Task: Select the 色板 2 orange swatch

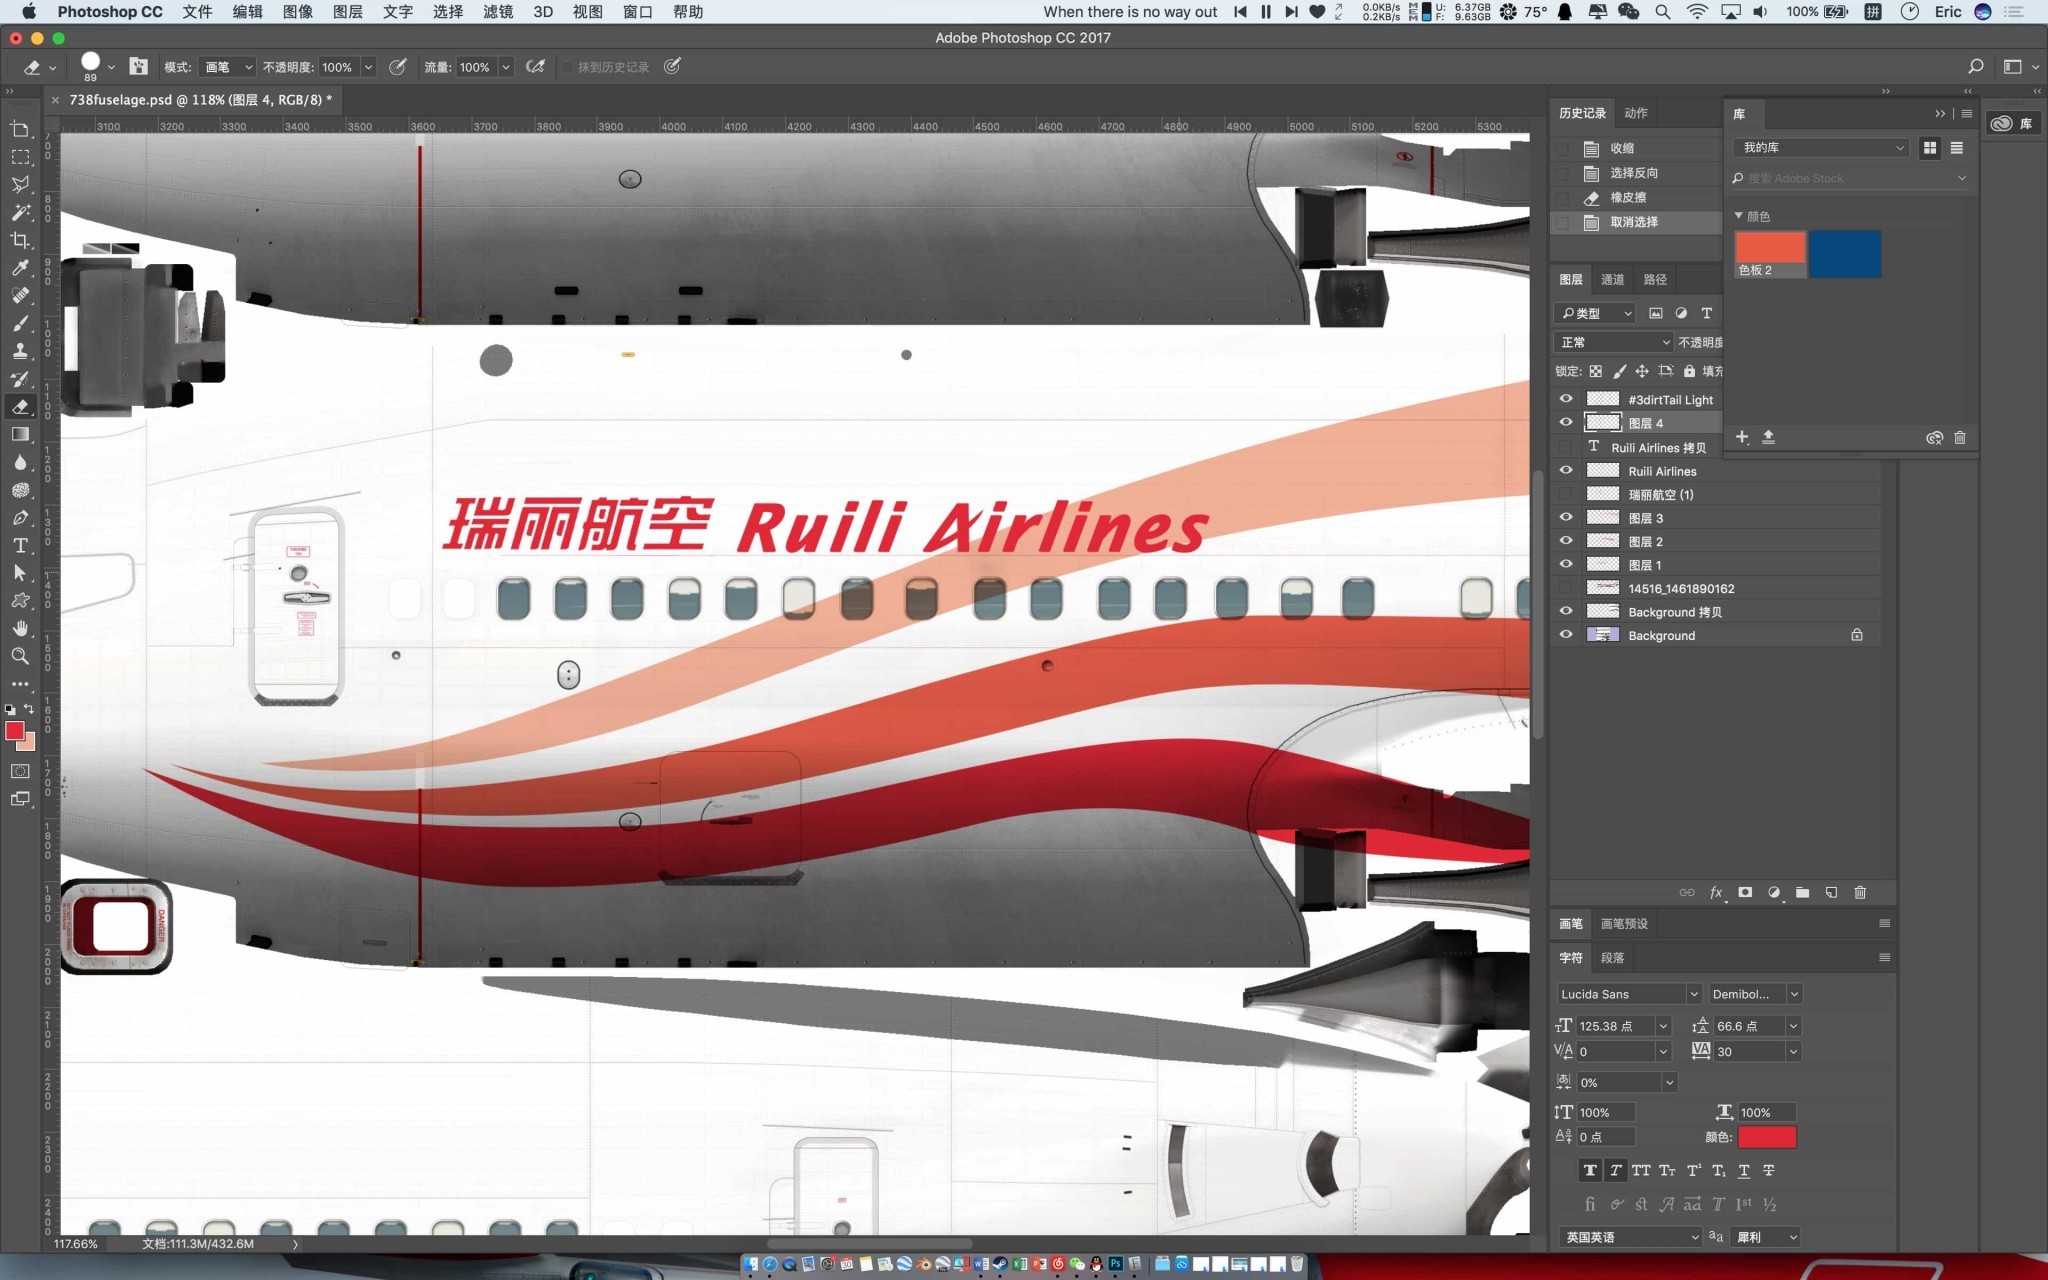Action: pos(1770,254)
